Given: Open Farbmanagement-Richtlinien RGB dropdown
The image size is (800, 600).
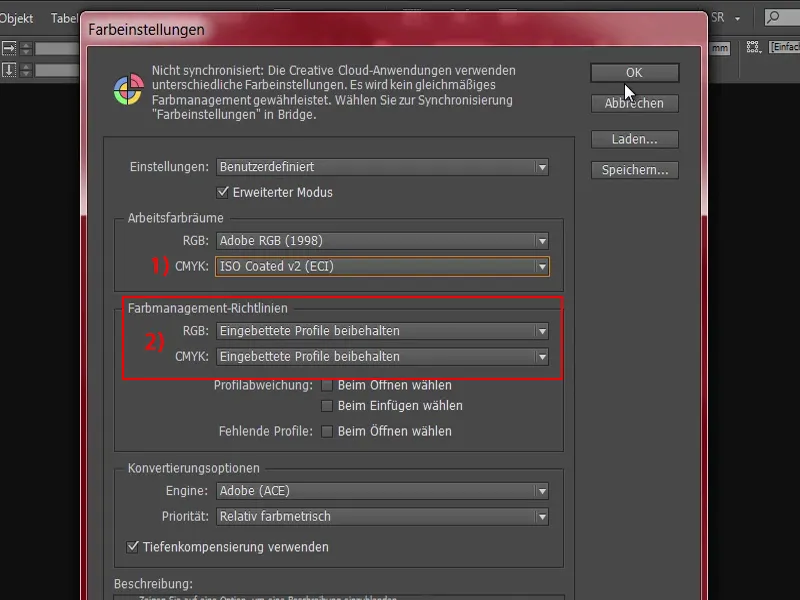Looking at the screenshot, I should (382, 331).
